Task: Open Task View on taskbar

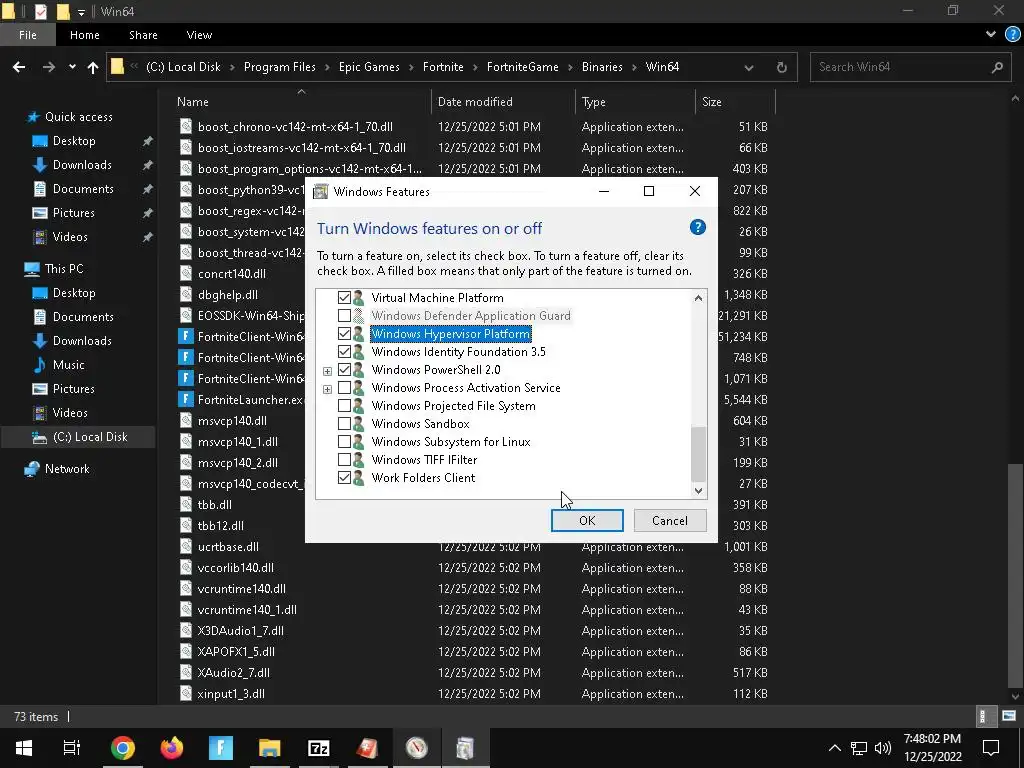Action: [x=72, y=748]
